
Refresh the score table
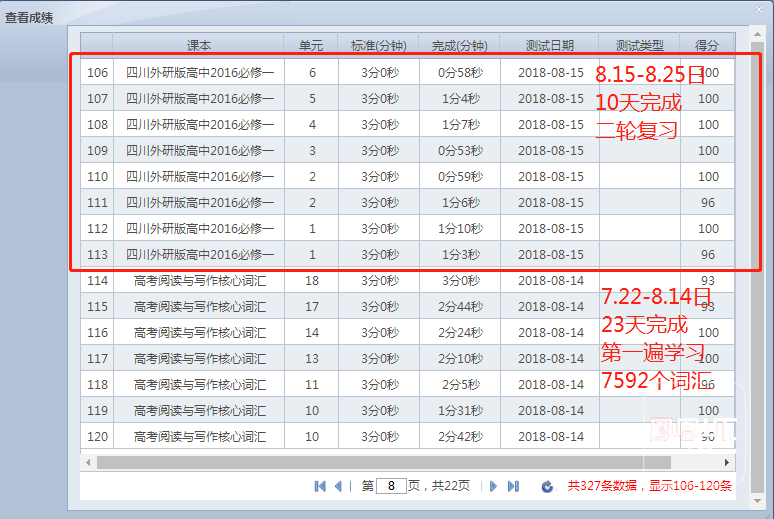tap(547, 486)
